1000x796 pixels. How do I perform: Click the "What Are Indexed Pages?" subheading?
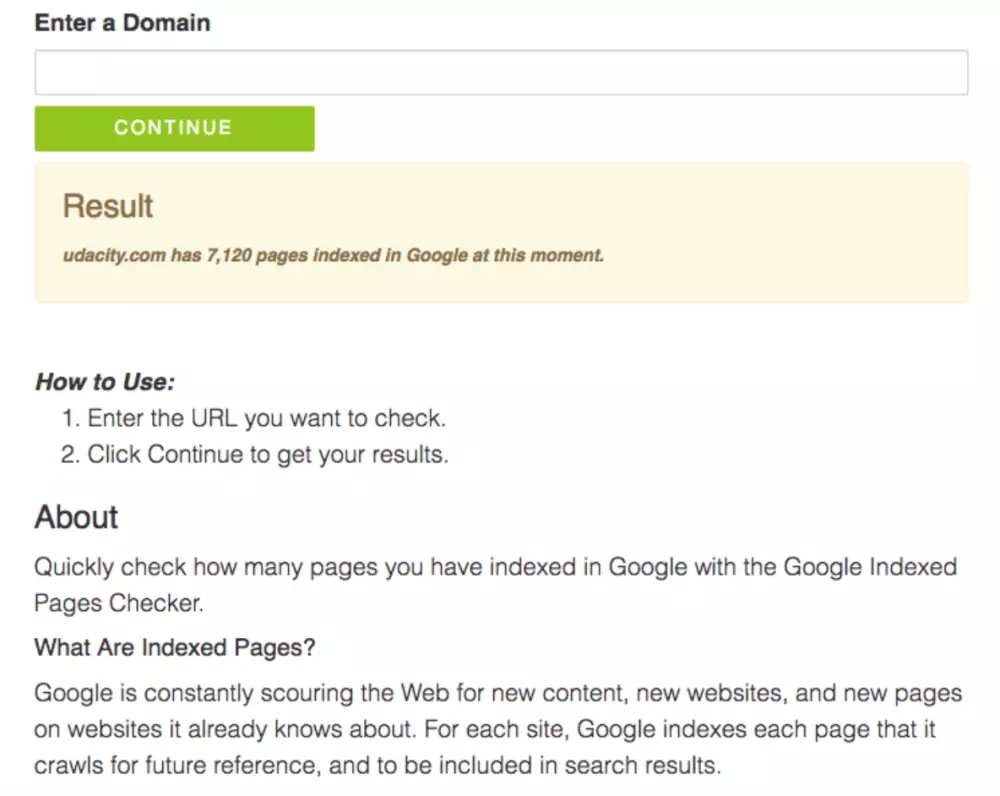click(175, 647)
